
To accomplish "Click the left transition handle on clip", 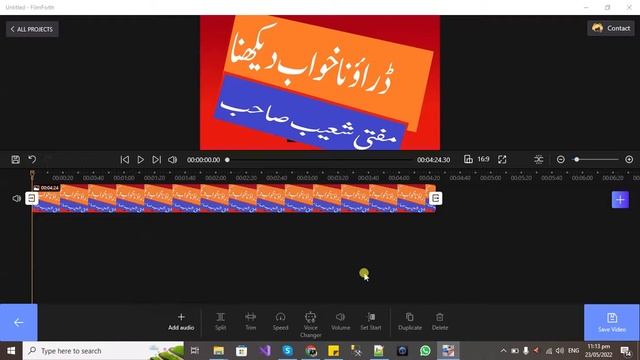I will 31,198.
